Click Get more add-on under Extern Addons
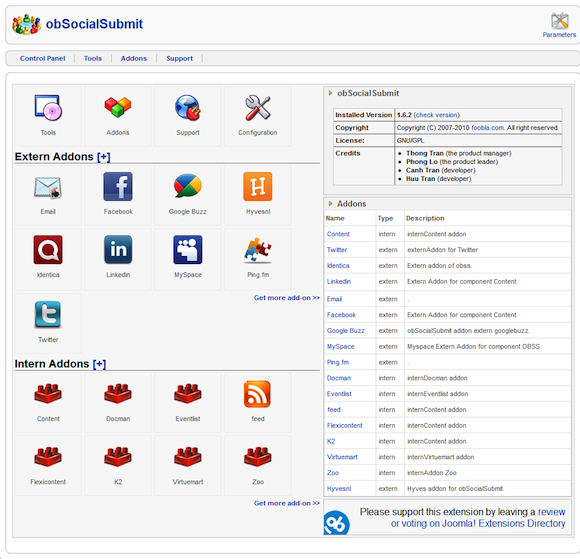 pyautogui.click(x=287, y=298)
